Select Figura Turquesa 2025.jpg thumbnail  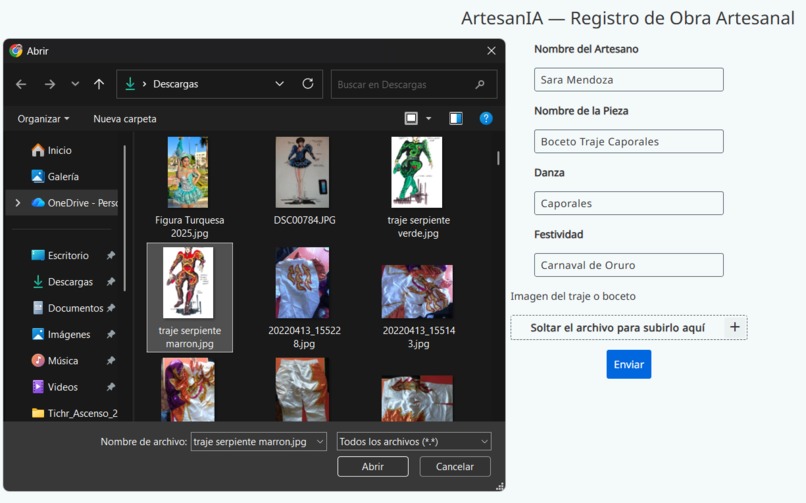tap(188, 172)
